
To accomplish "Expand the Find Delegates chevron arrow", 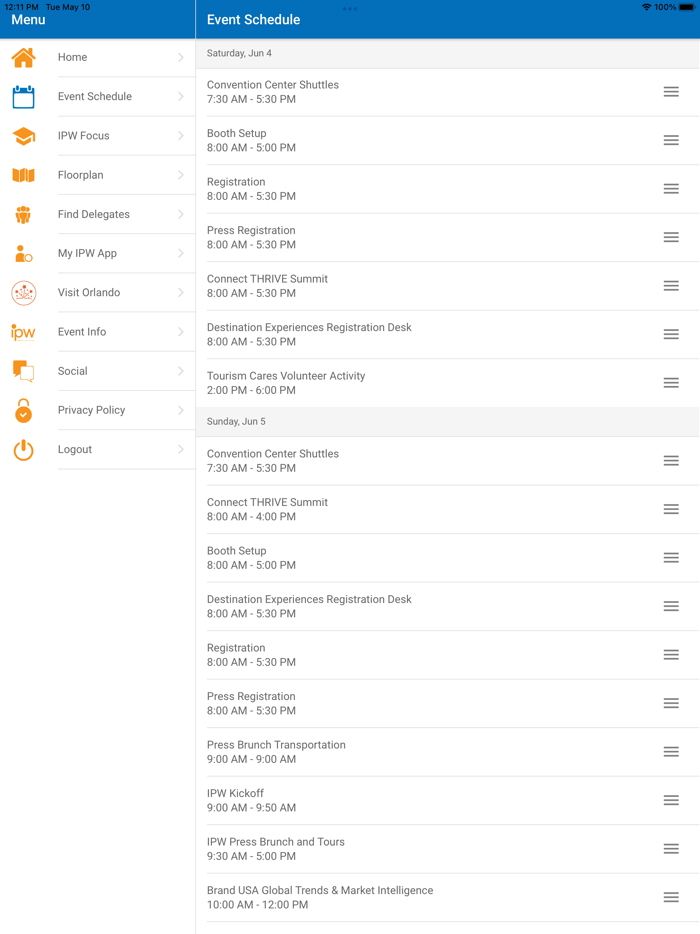I will click(180, 214).
